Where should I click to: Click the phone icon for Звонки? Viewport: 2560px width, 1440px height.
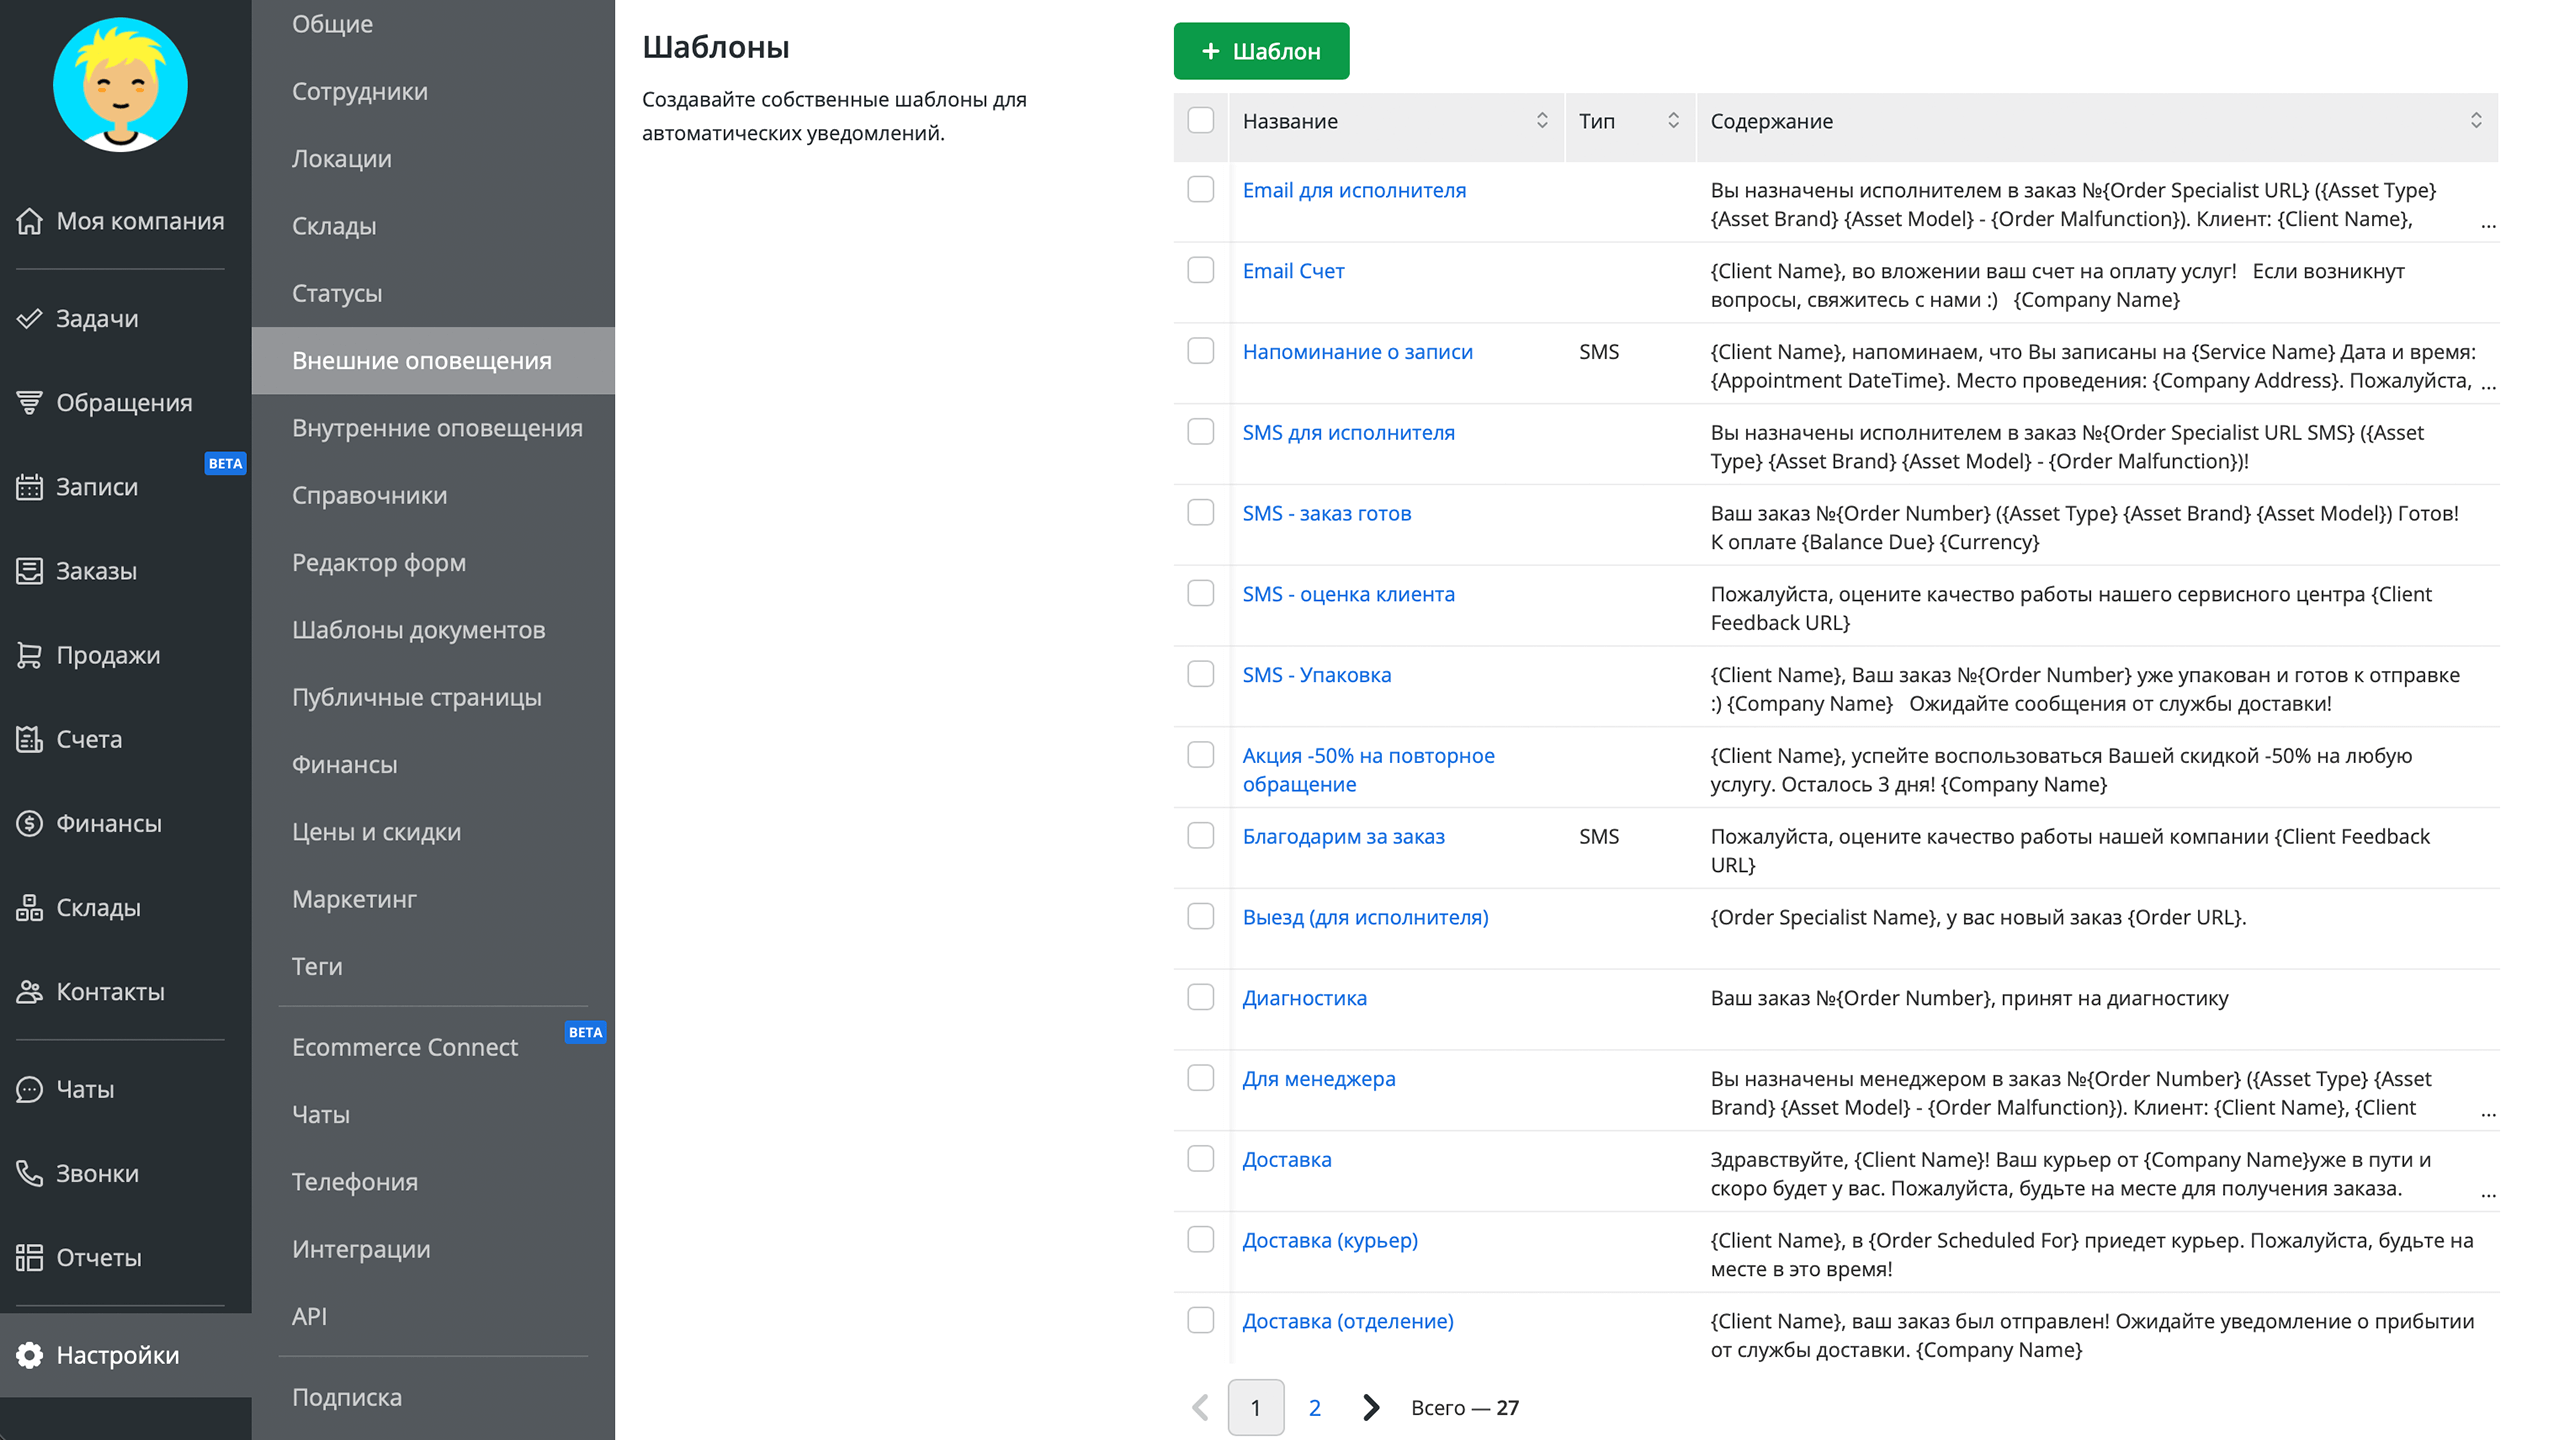[30, 1173]
